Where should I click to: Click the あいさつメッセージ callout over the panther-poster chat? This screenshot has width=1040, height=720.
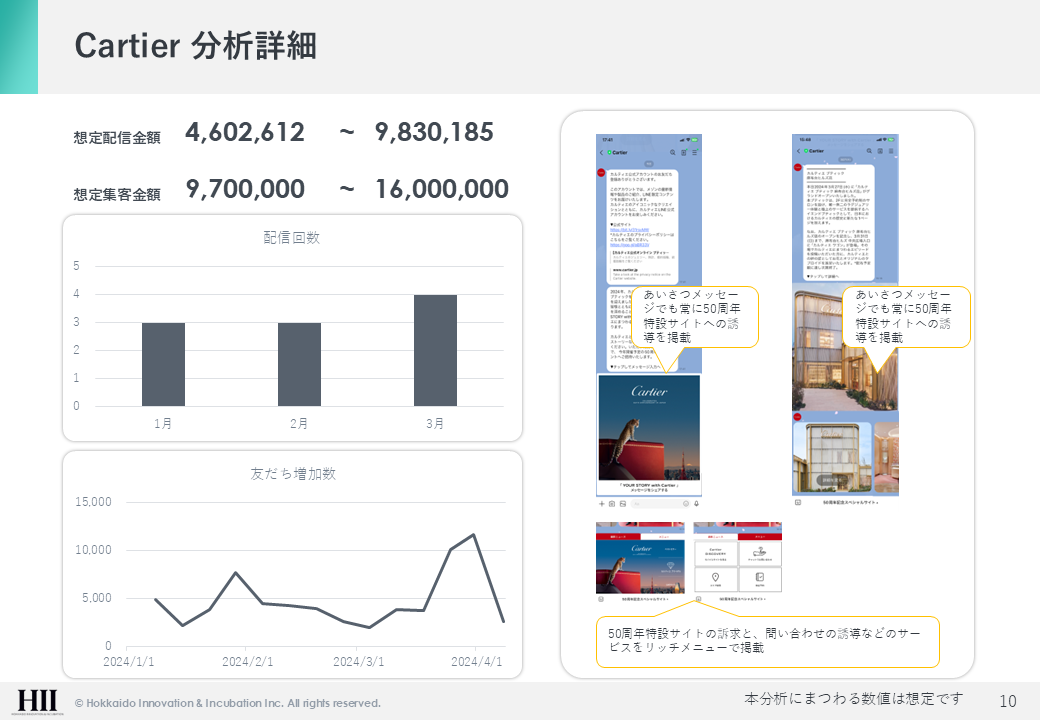coord(694,317)
